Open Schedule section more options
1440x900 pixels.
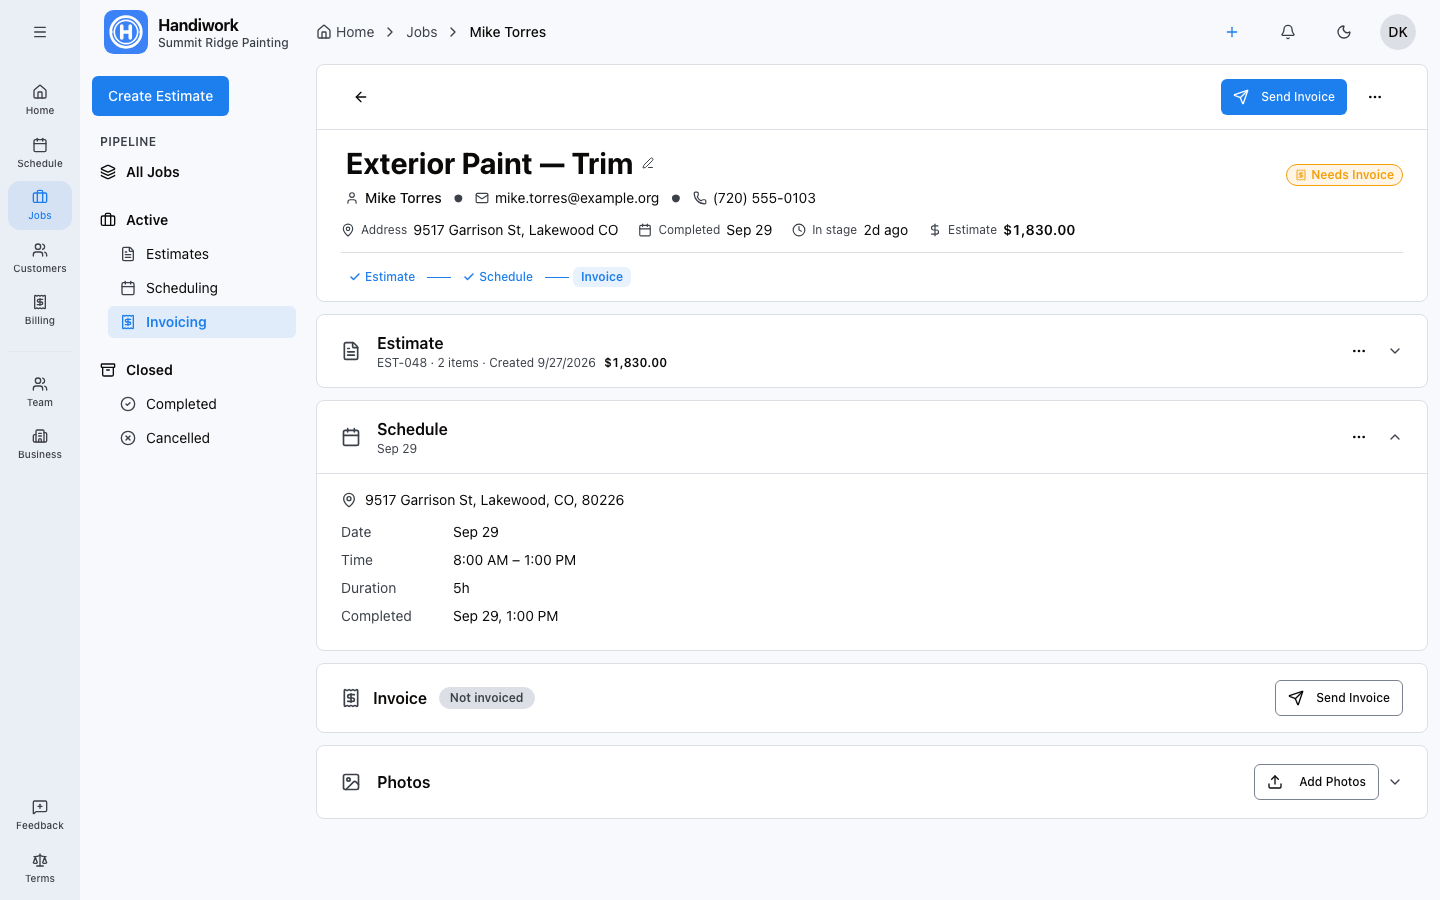(1359, 437)
